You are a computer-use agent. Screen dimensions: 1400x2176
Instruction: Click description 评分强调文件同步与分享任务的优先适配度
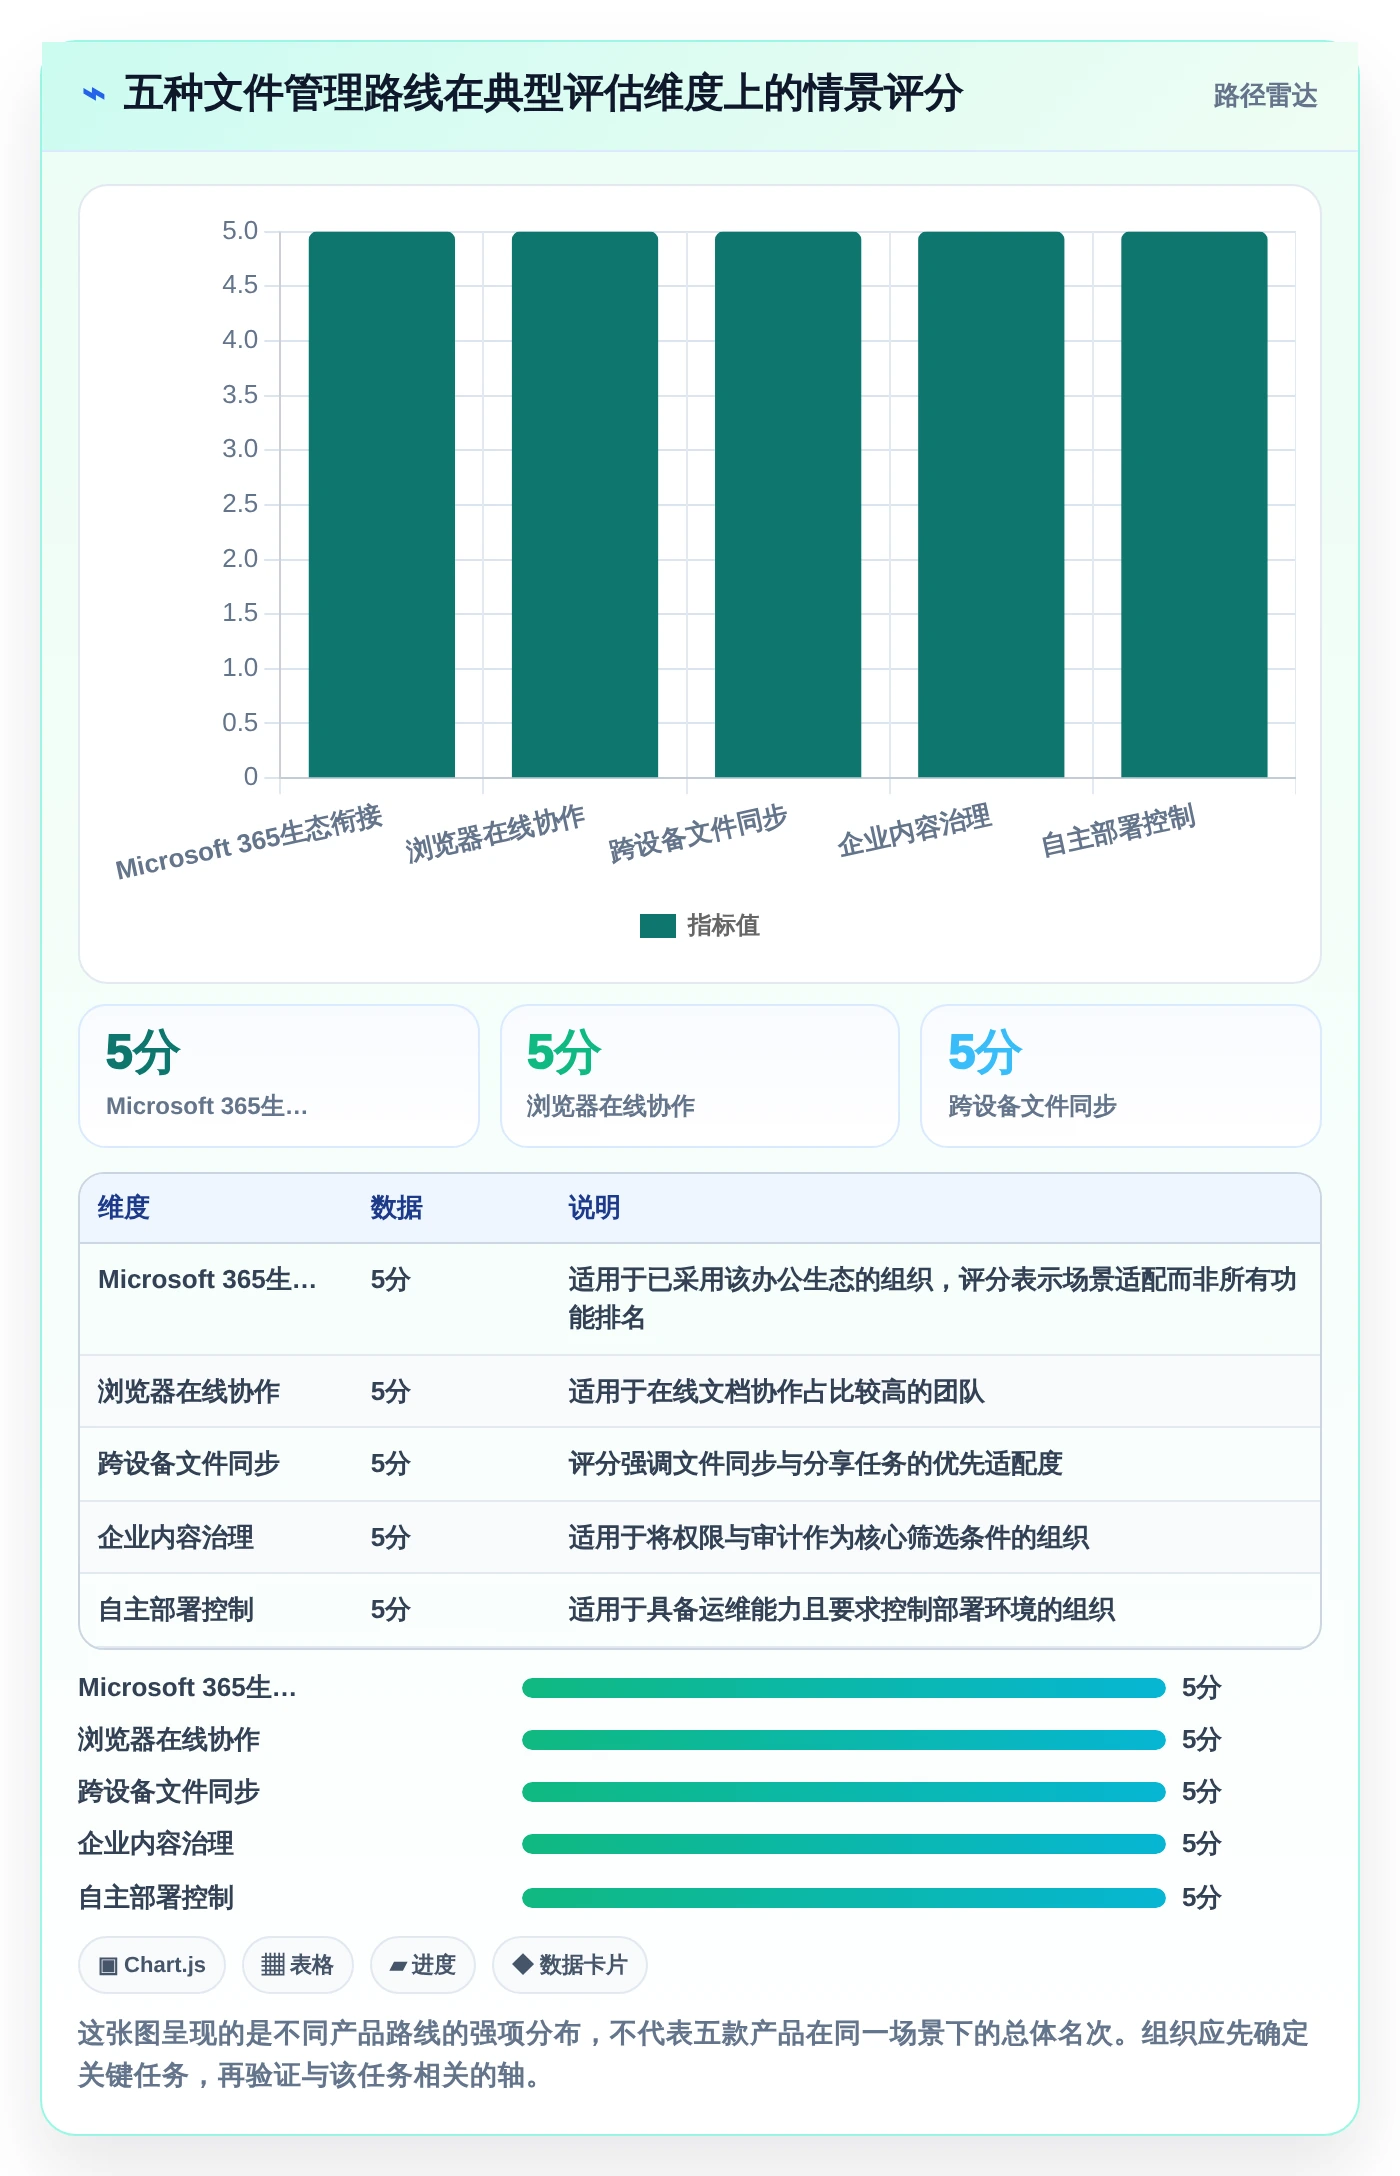[815, 1464]
